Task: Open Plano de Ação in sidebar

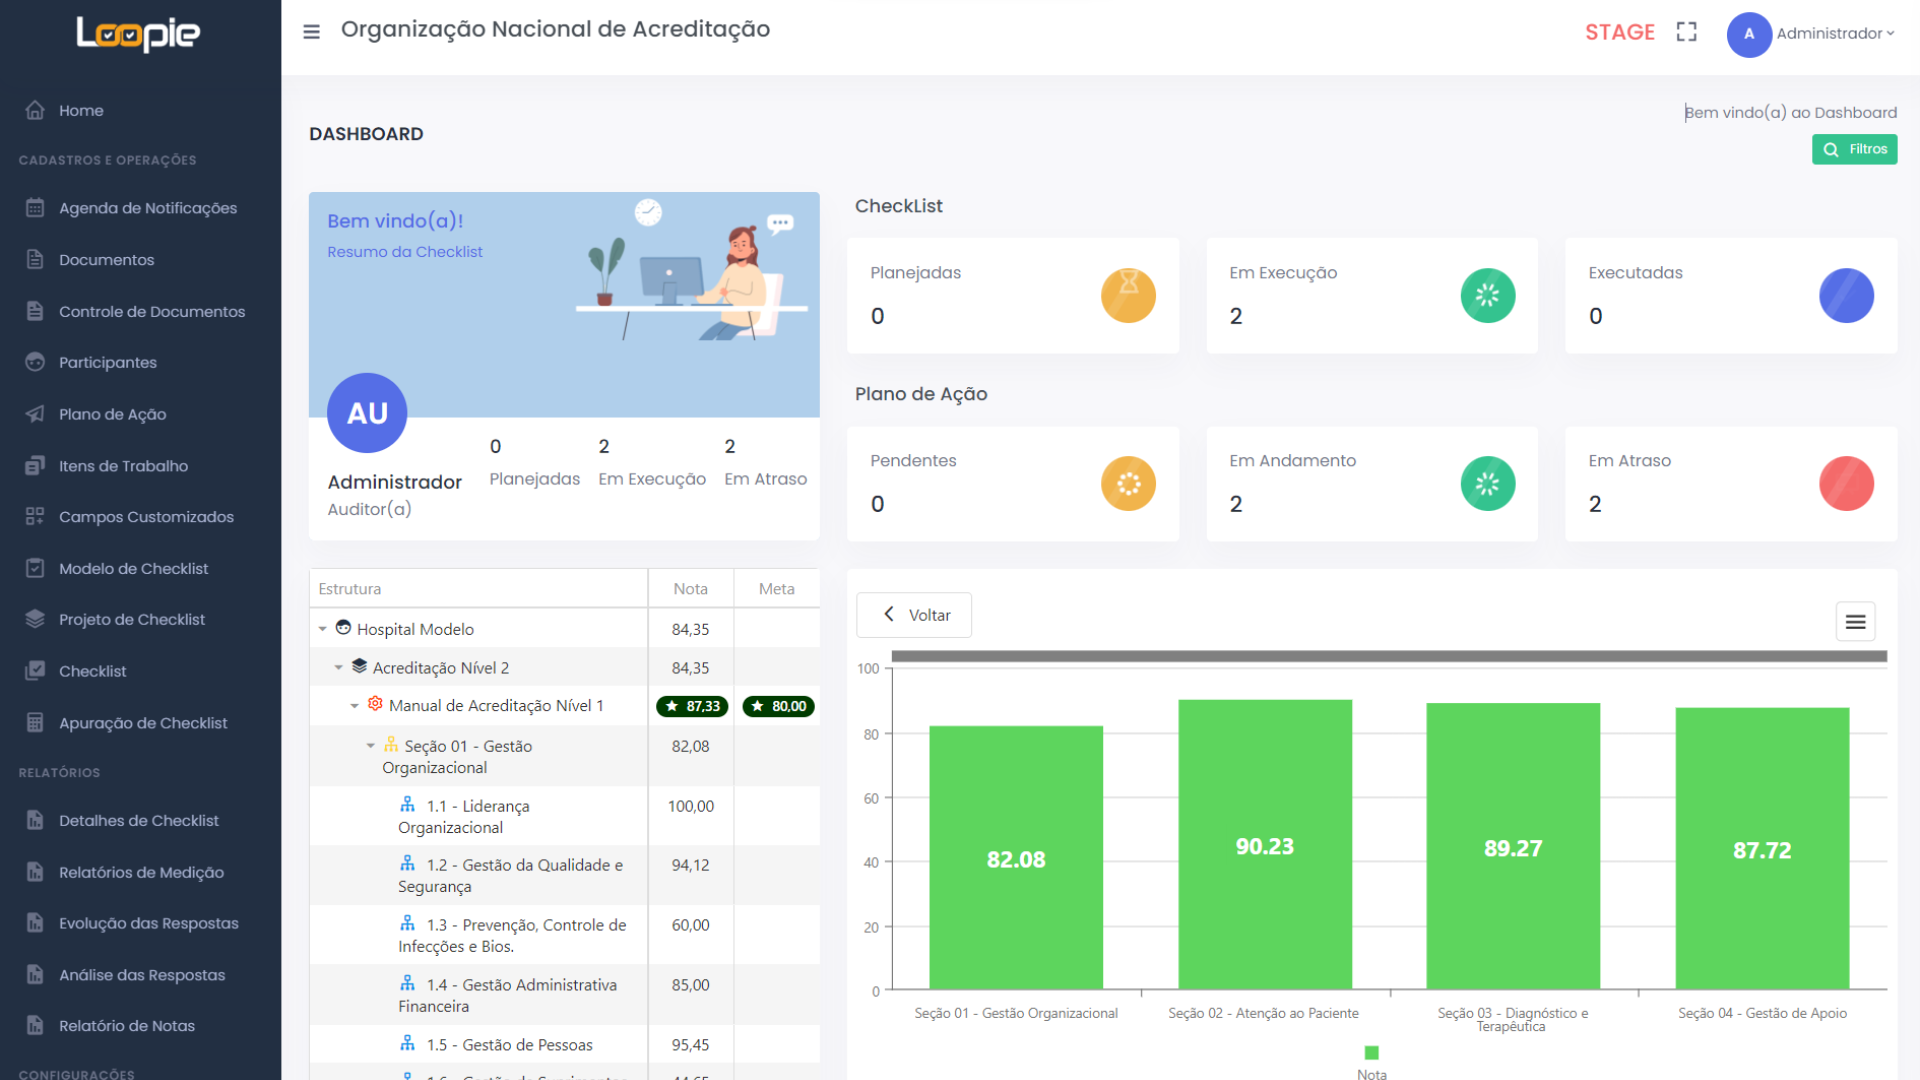Action: point(112,414)
